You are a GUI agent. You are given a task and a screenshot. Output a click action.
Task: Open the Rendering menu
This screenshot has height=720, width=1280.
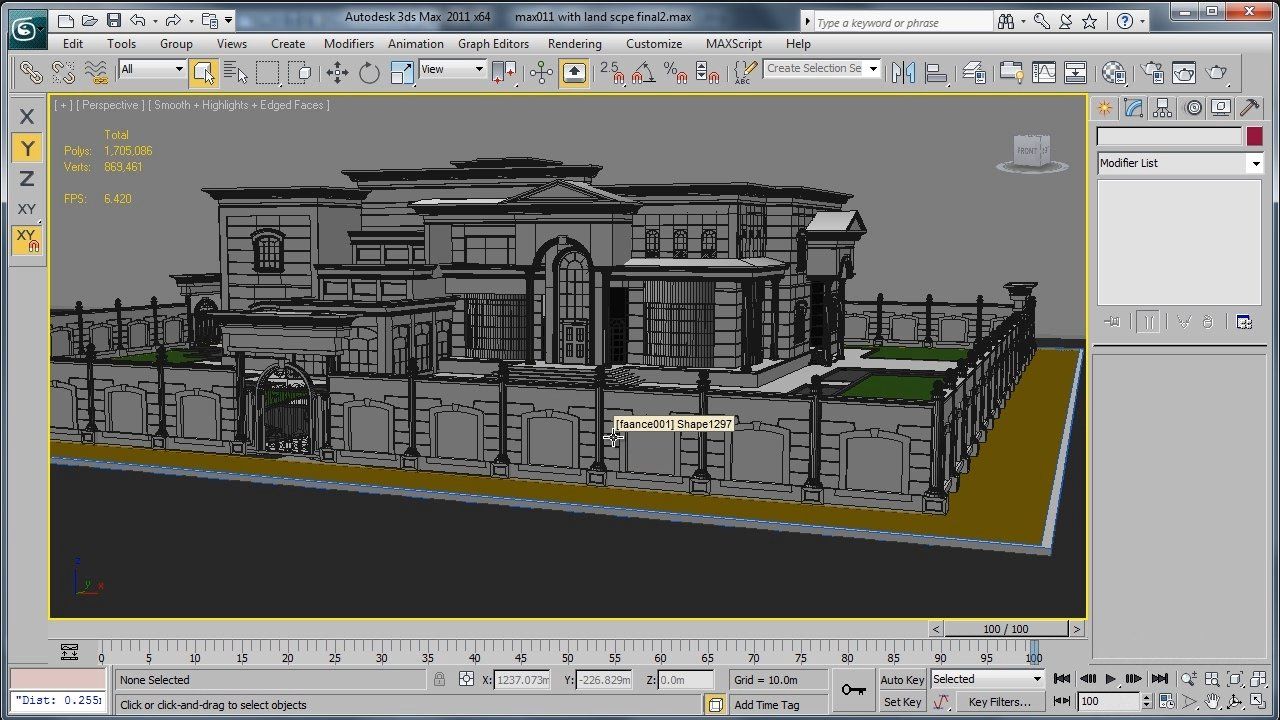(574, 44)
